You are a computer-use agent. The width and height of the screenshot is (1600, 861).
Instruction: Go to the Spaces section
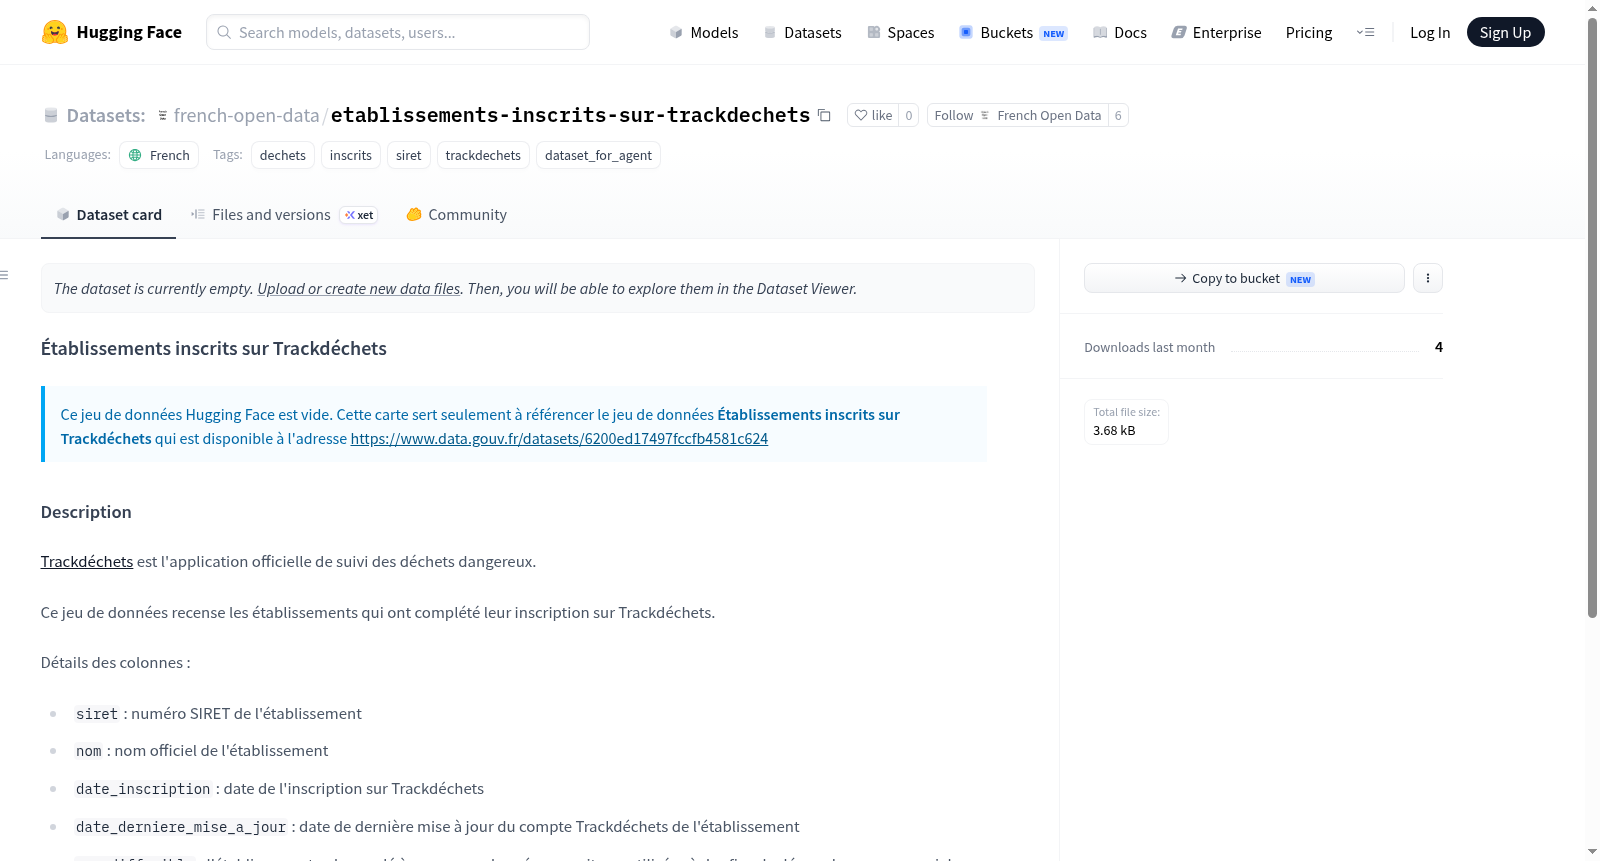tap(900, 33)
